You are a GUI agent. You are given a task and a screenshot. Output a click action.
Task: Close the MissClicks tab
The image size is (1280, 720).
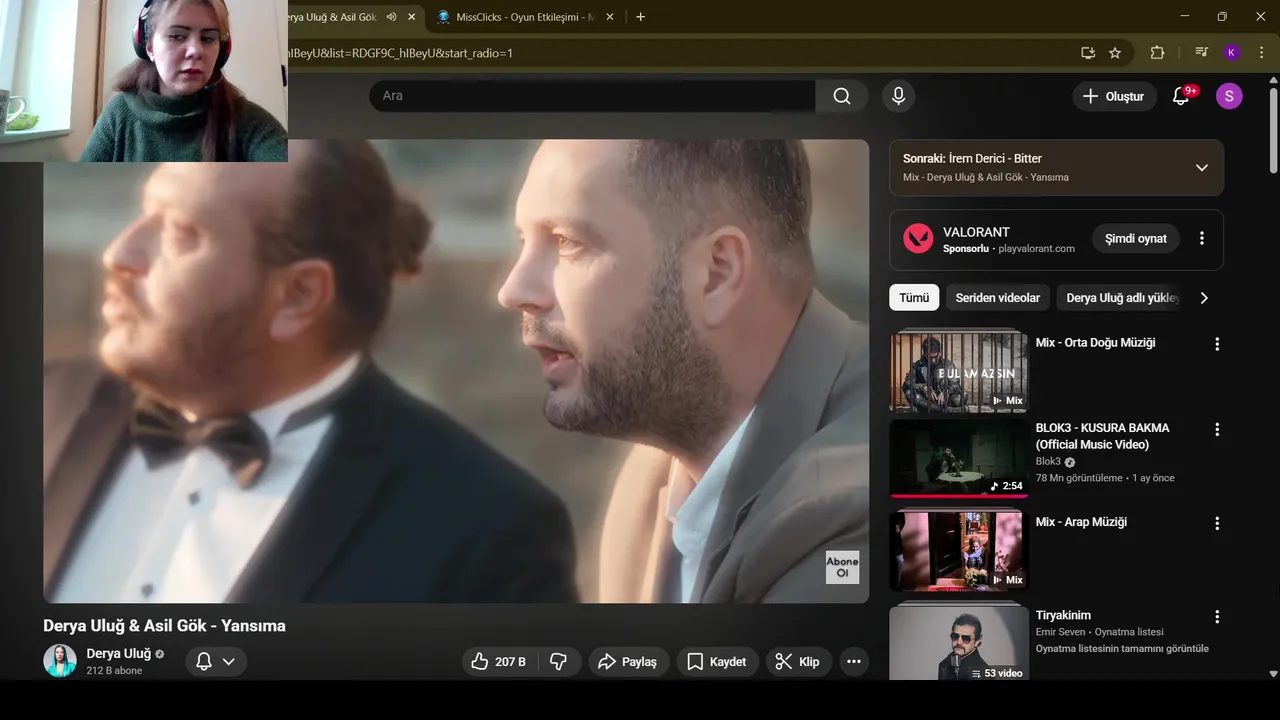[610, 17]
